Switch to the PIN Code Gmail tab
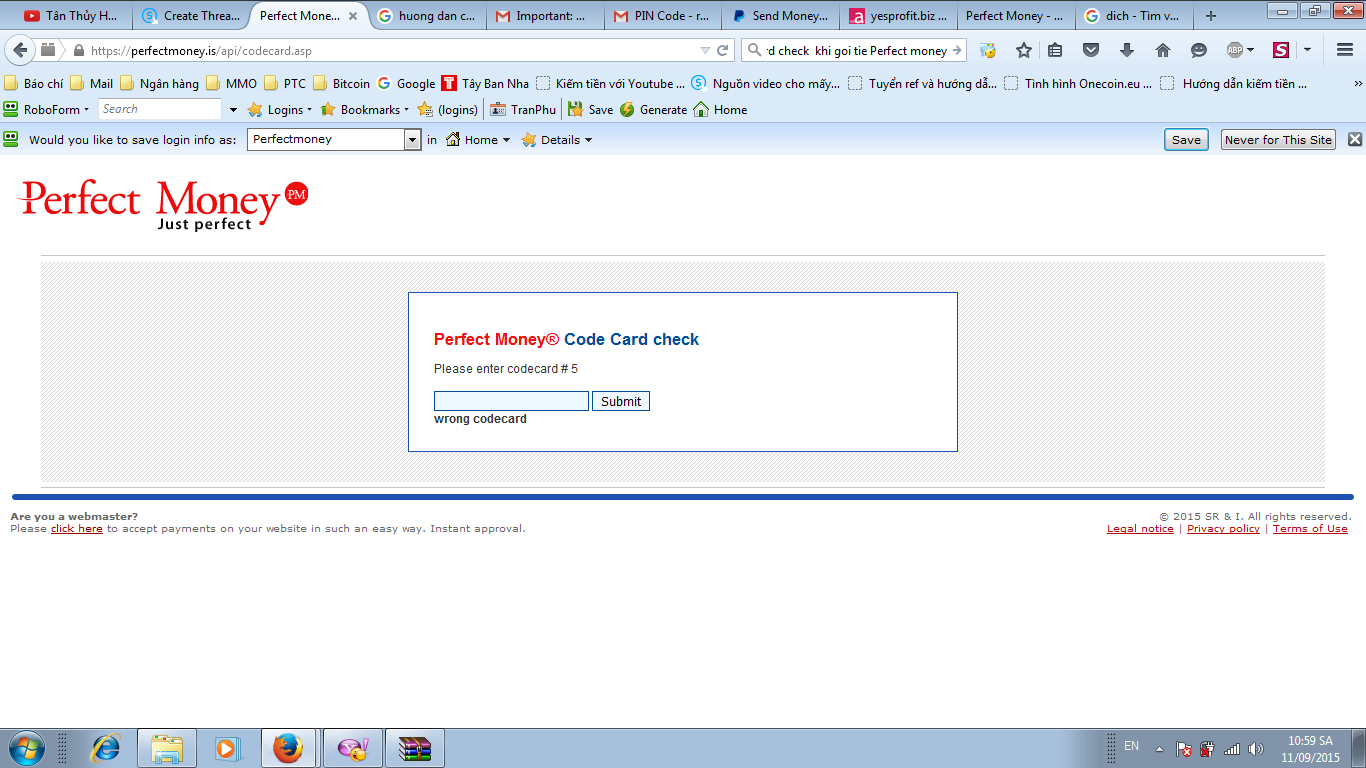The height and width of the screenshot is (768, 1366). (x=662, y=16)
